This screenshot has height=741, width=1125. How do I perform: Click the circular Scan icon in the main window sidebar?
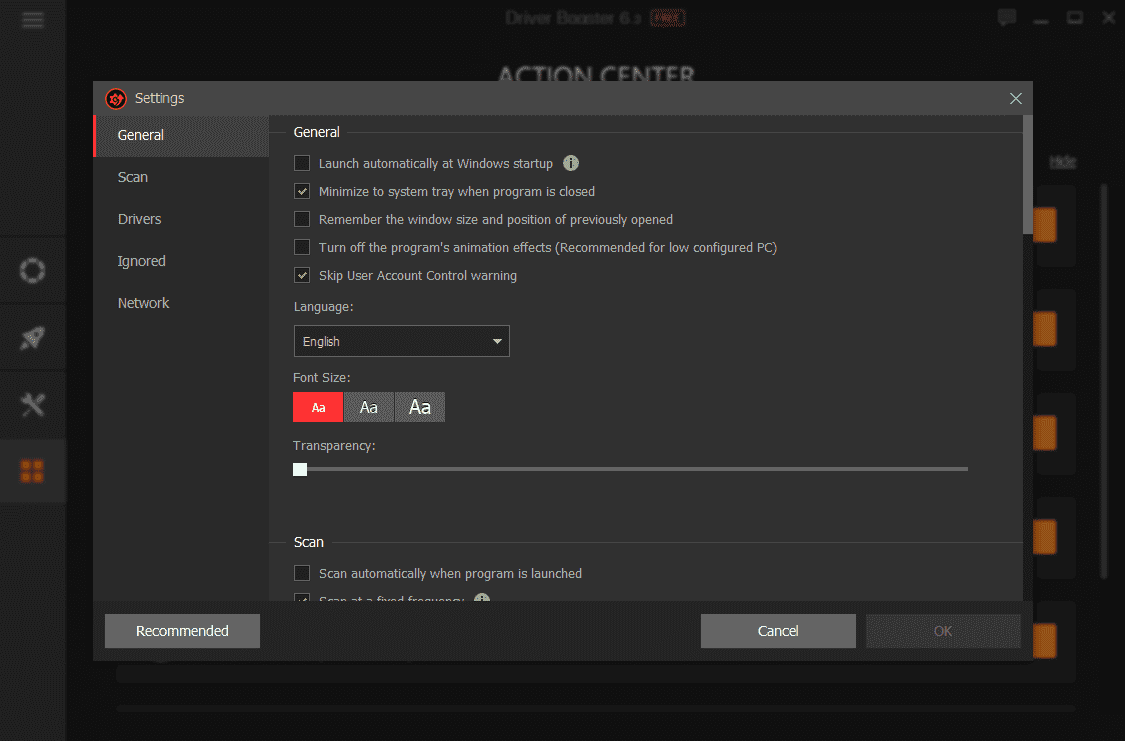[32, 270]
